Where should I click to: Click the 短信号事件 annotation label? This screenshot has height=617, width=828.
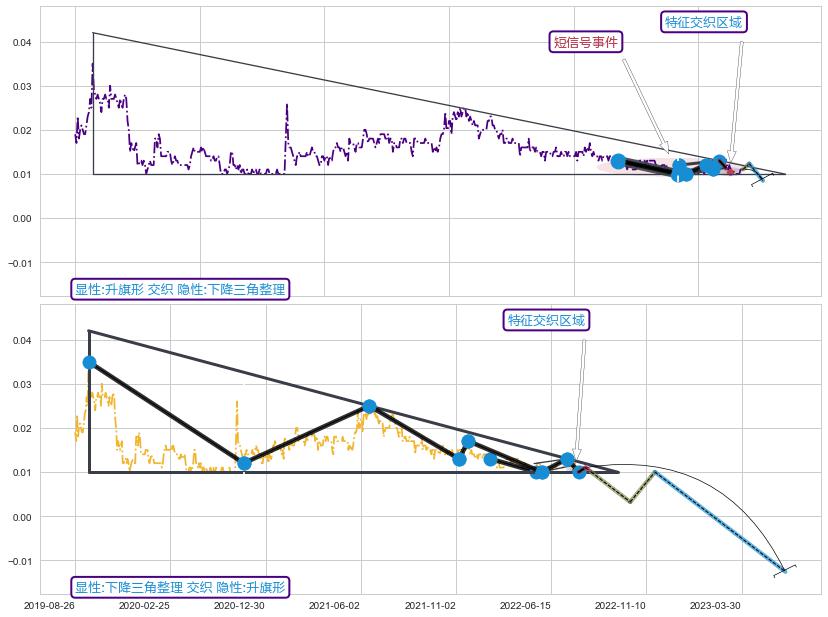pyautogui.click(x=587, y=42)
